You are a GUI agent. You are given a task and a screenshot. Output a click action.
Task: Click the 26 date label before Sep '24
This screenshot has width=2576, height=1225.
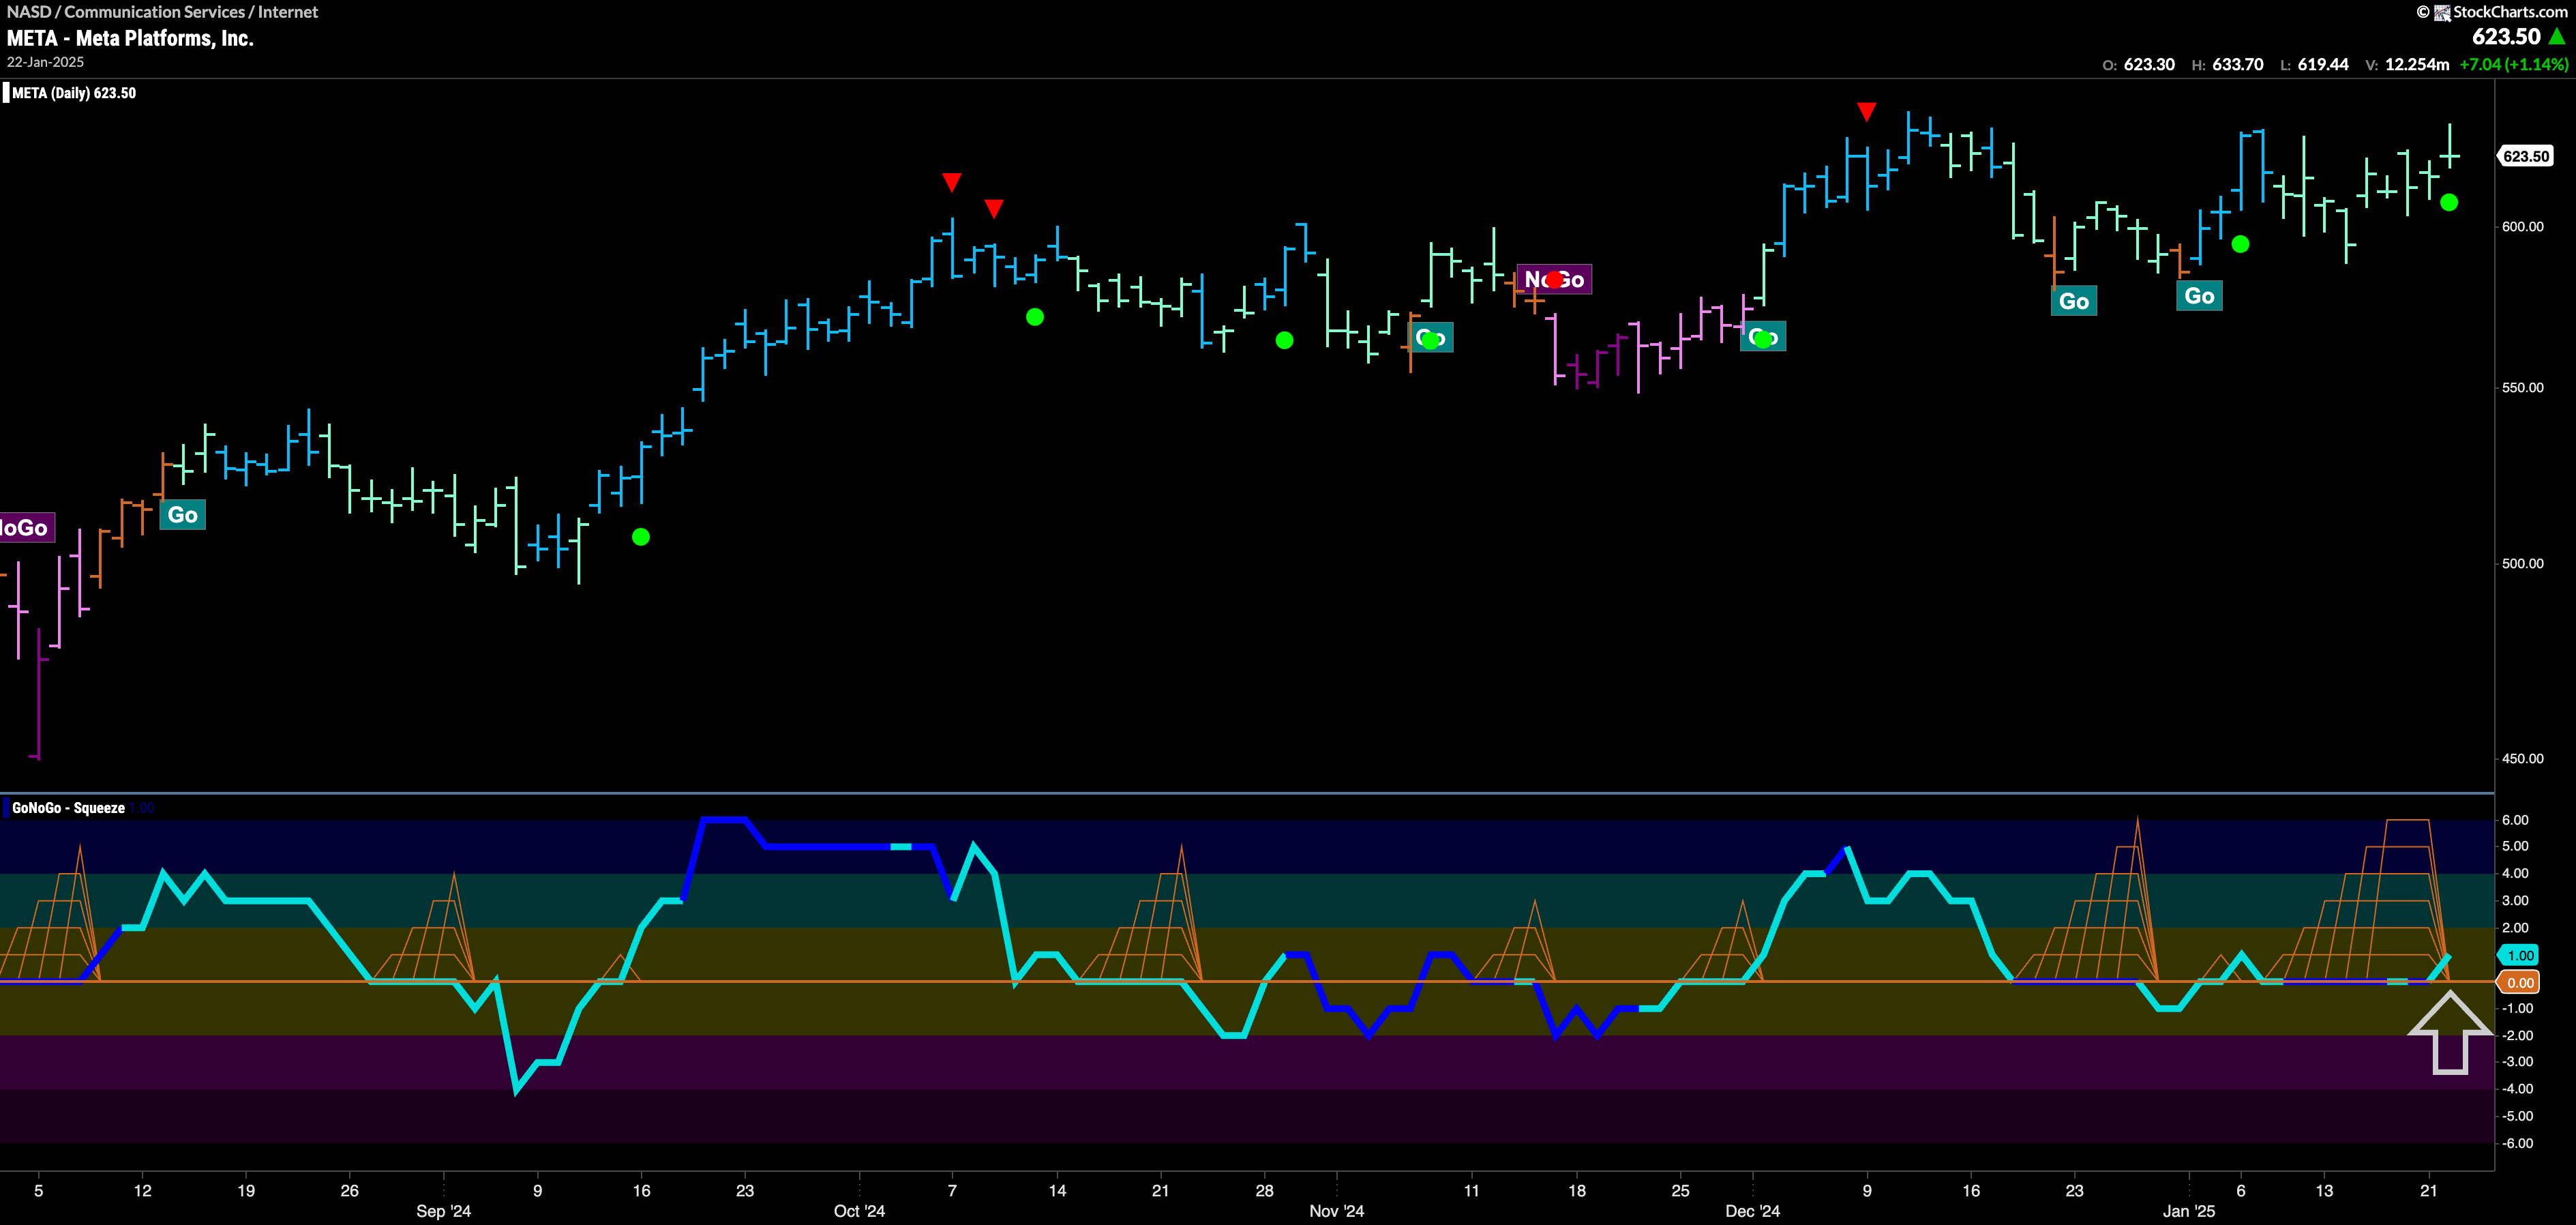(x=349, y=1191)
